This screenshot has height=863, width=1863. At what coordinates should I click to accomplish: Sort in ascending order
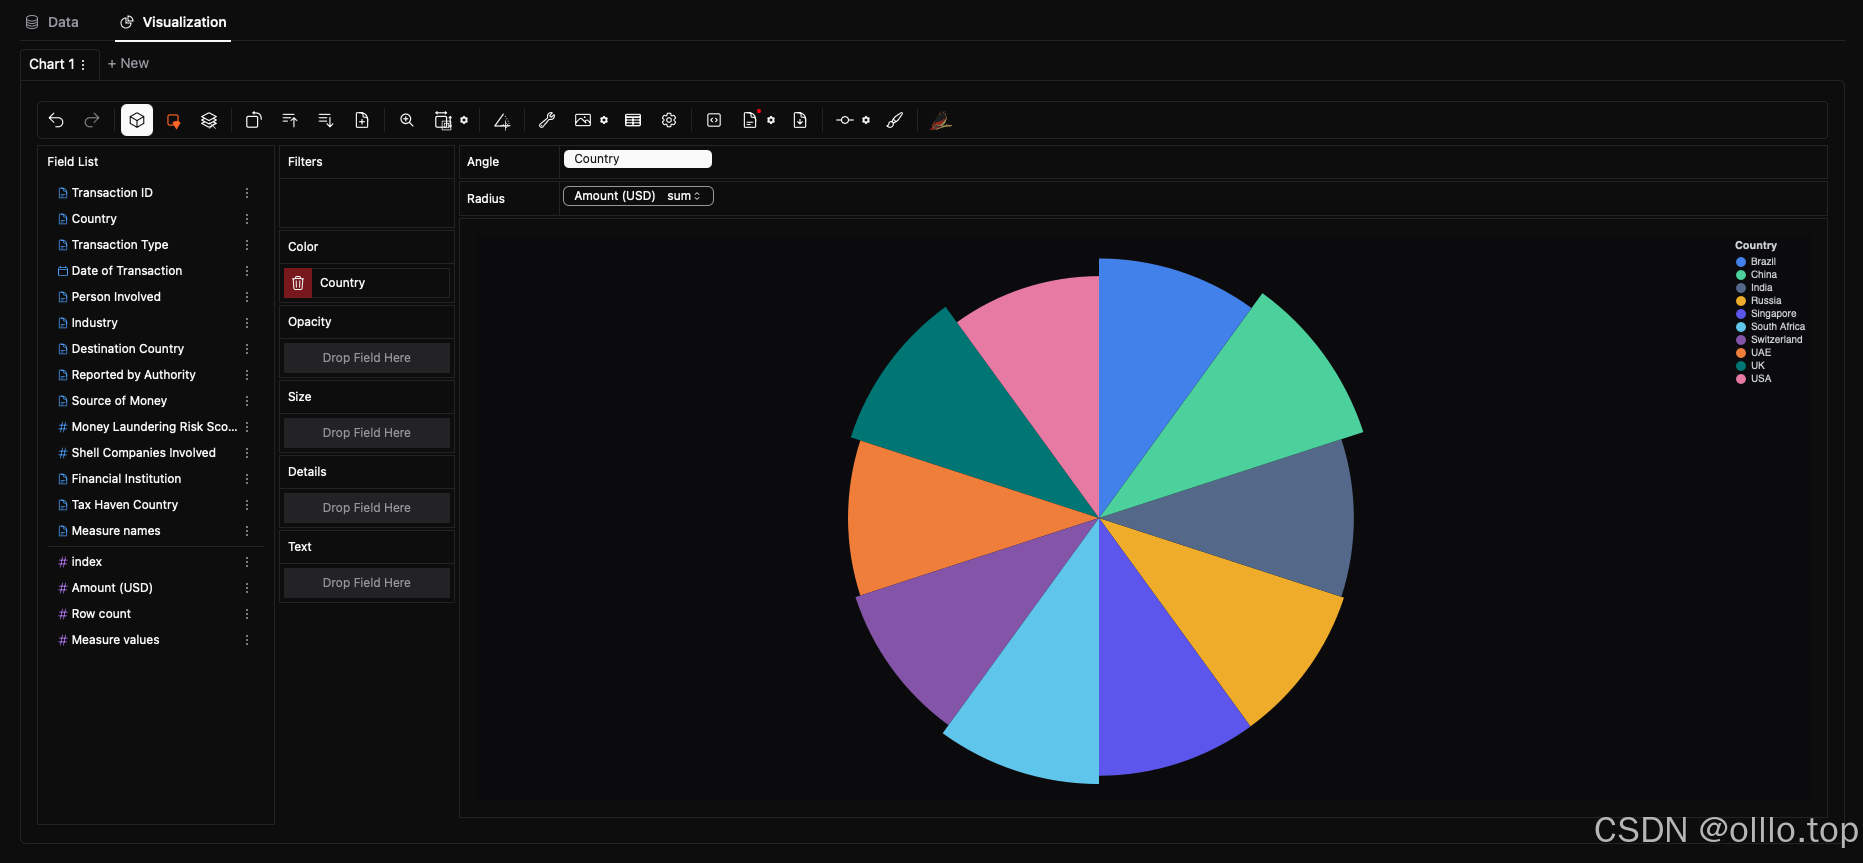pyautogui.click(x=290, y=120)
